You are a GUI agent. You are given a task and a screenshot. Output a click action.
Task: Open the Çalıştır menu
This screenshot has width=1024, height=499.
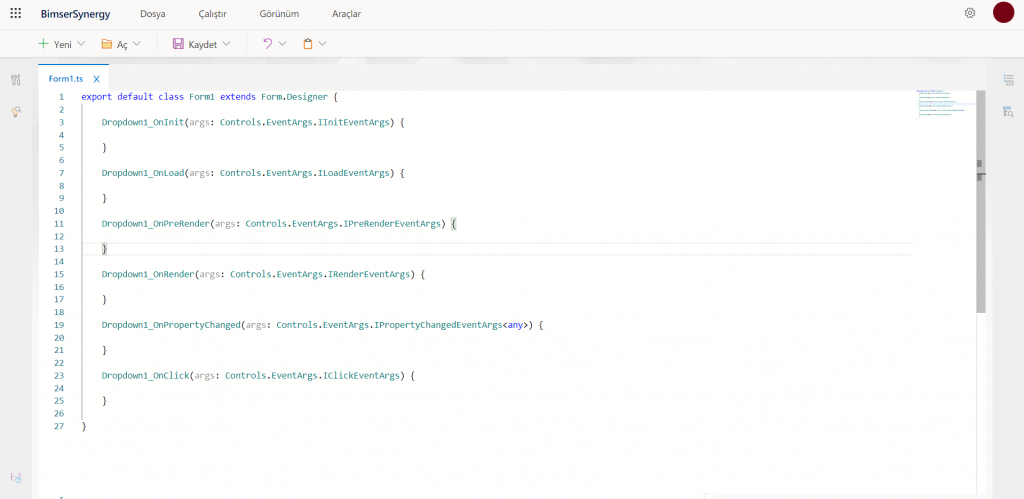(211, 14)
